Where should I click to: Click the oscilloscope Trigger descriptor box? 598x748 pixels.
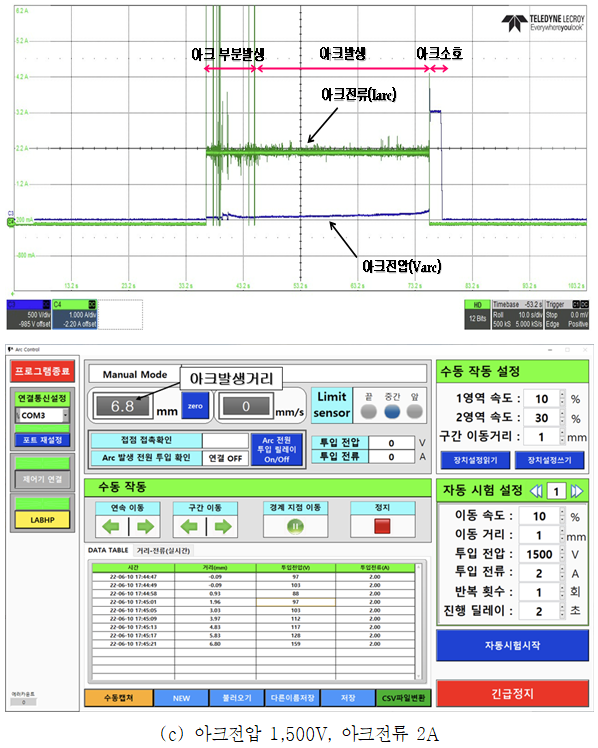(567, 314)
